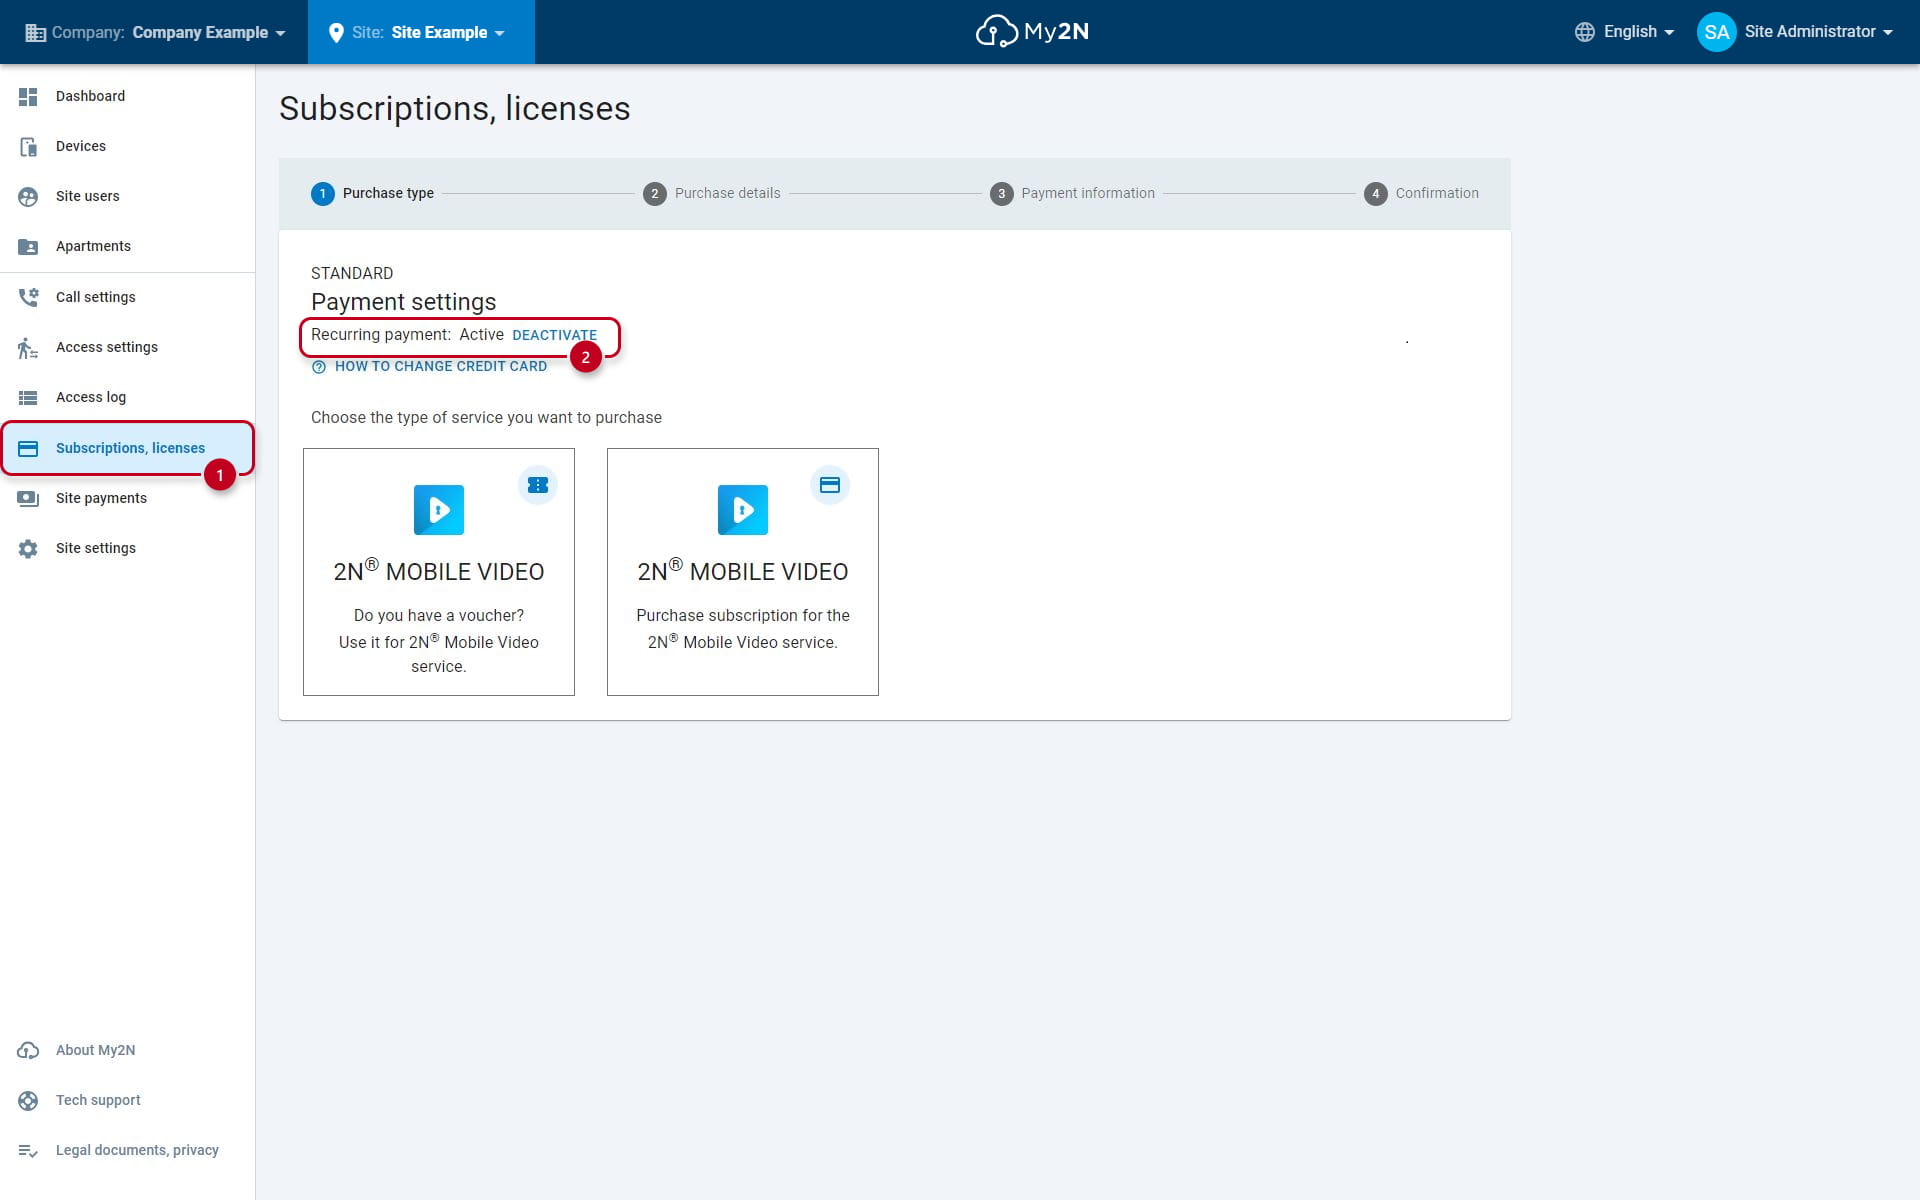
Task: Select Subscriptions, licenses menu item
Action: (x=127, y=448)
